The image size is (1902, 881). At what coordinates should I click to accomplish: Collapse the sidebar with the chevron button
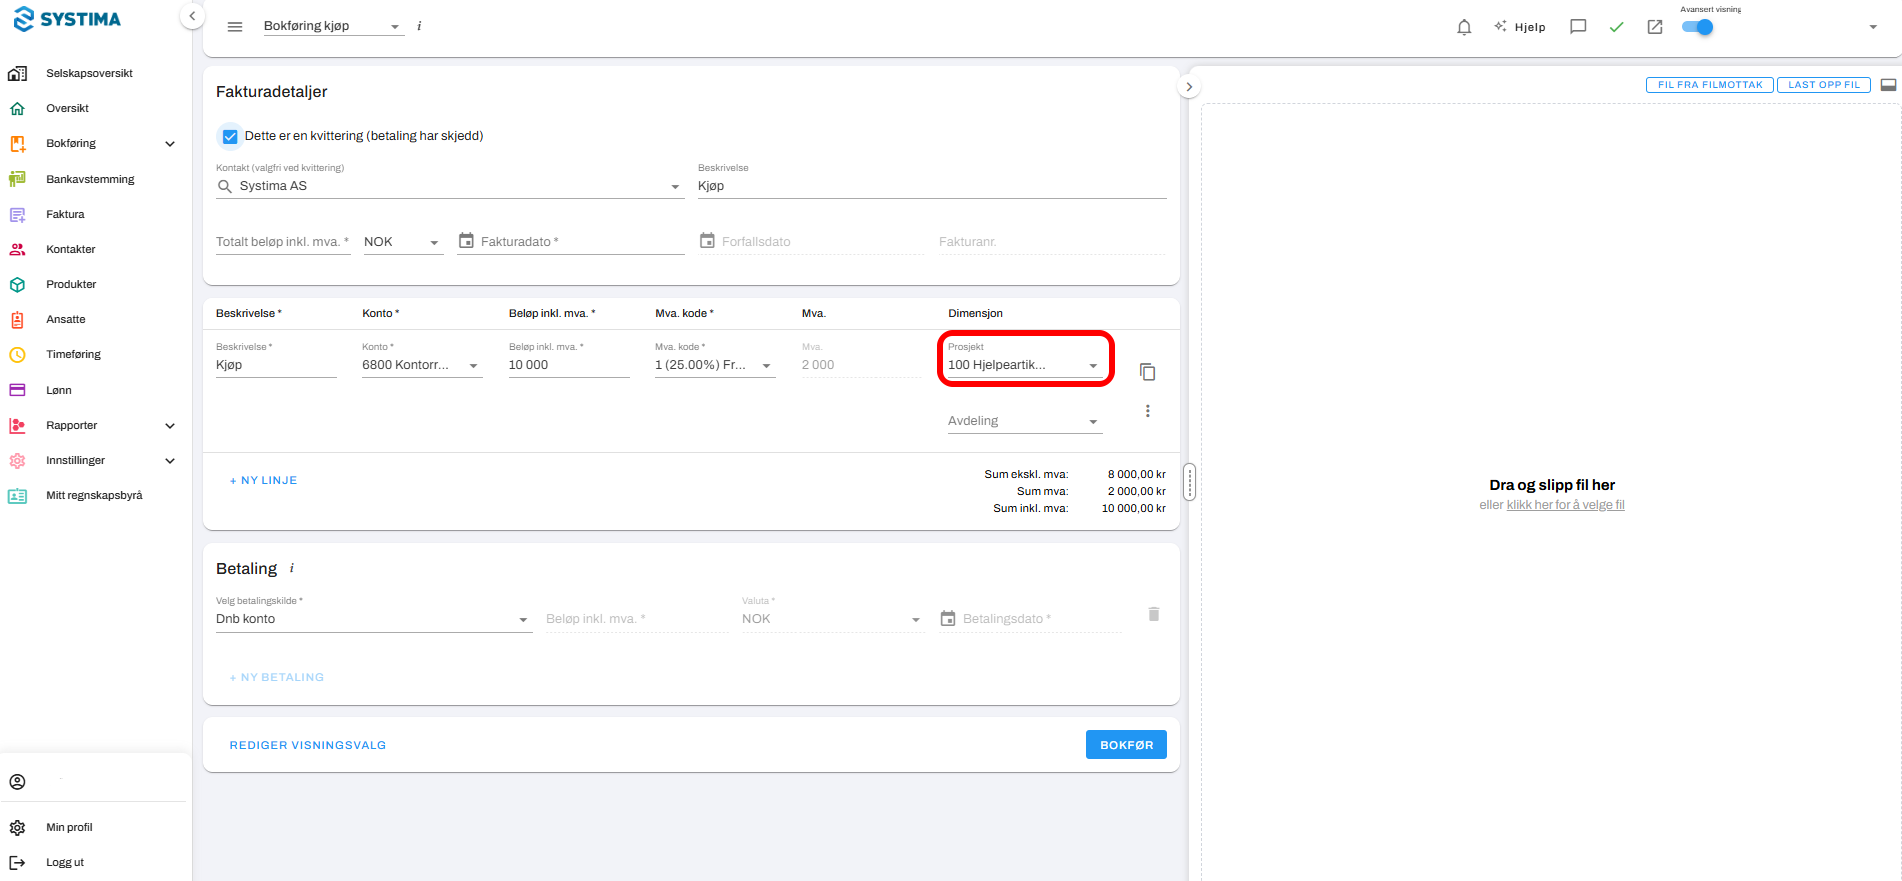pos(192,16)
